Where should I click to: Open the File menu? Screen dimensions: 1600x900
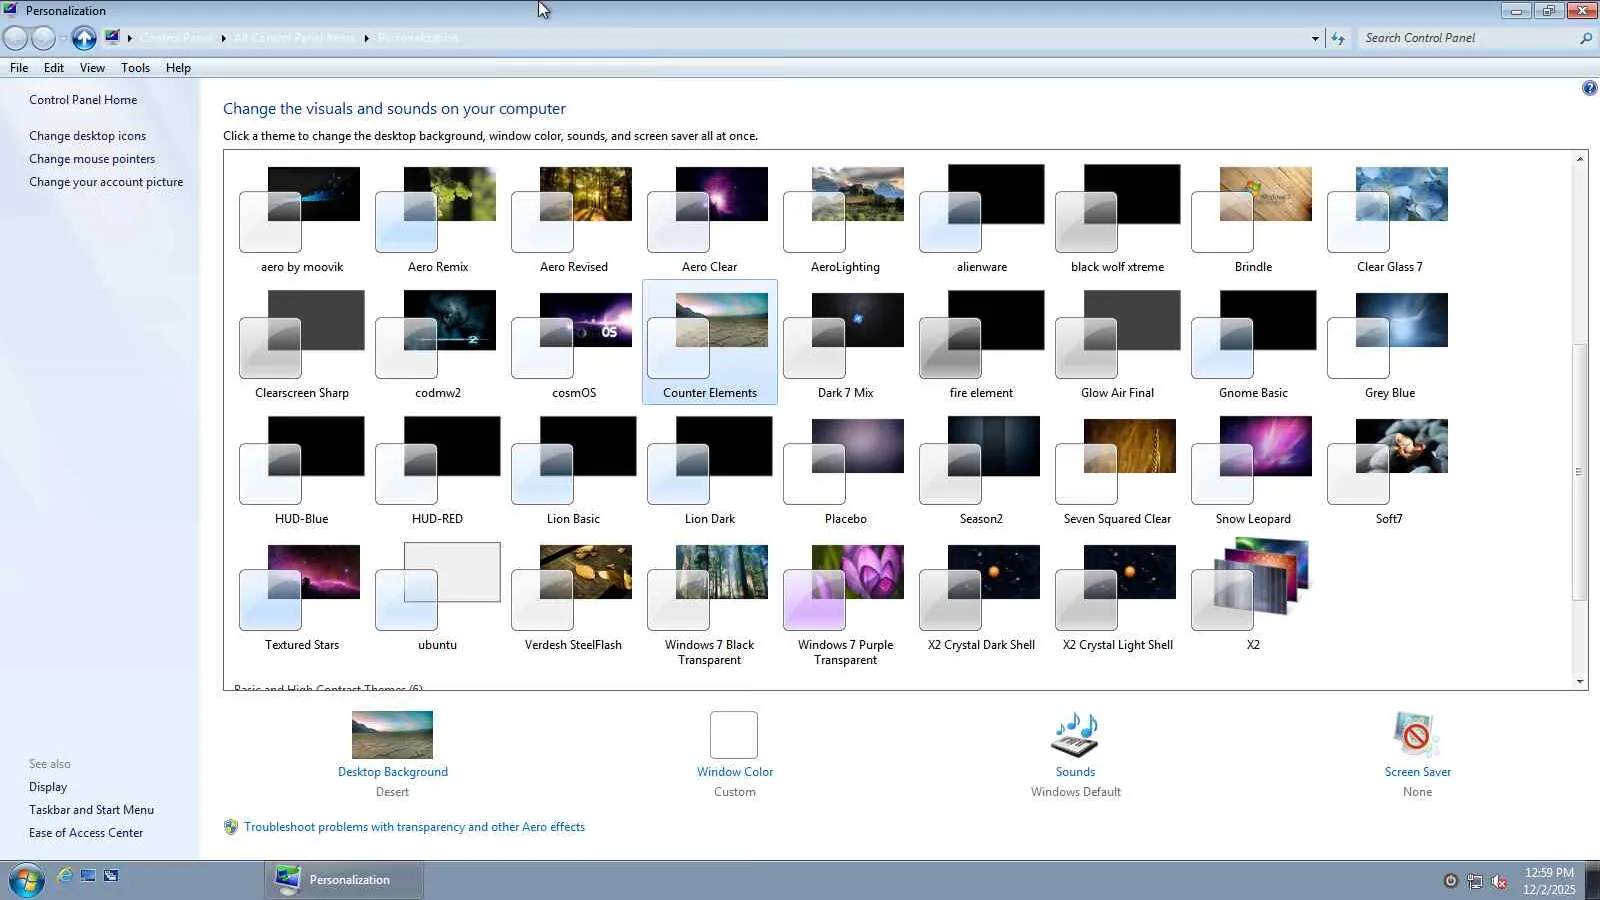pos(19,68)
